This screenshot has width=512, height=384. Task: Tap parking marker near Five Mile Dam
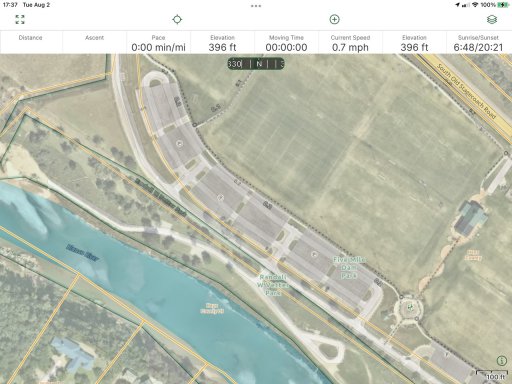click(x=314, y=254)
